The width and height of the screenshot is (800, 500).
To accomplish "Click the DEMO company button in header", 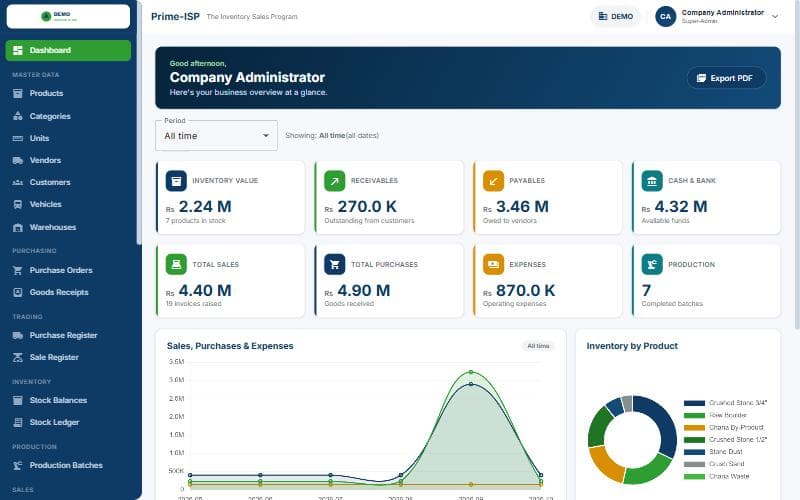I will (615, 16).
